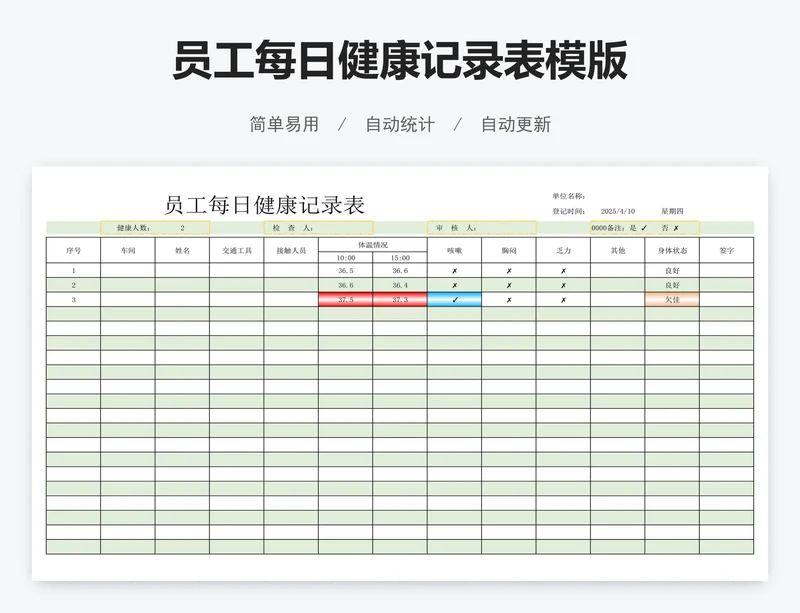The width and height of the screenshot is (800, 613).
Task: Select the sheet title 员工每日健康记录表
Action: pyautogui.click(x=264, y=205)
